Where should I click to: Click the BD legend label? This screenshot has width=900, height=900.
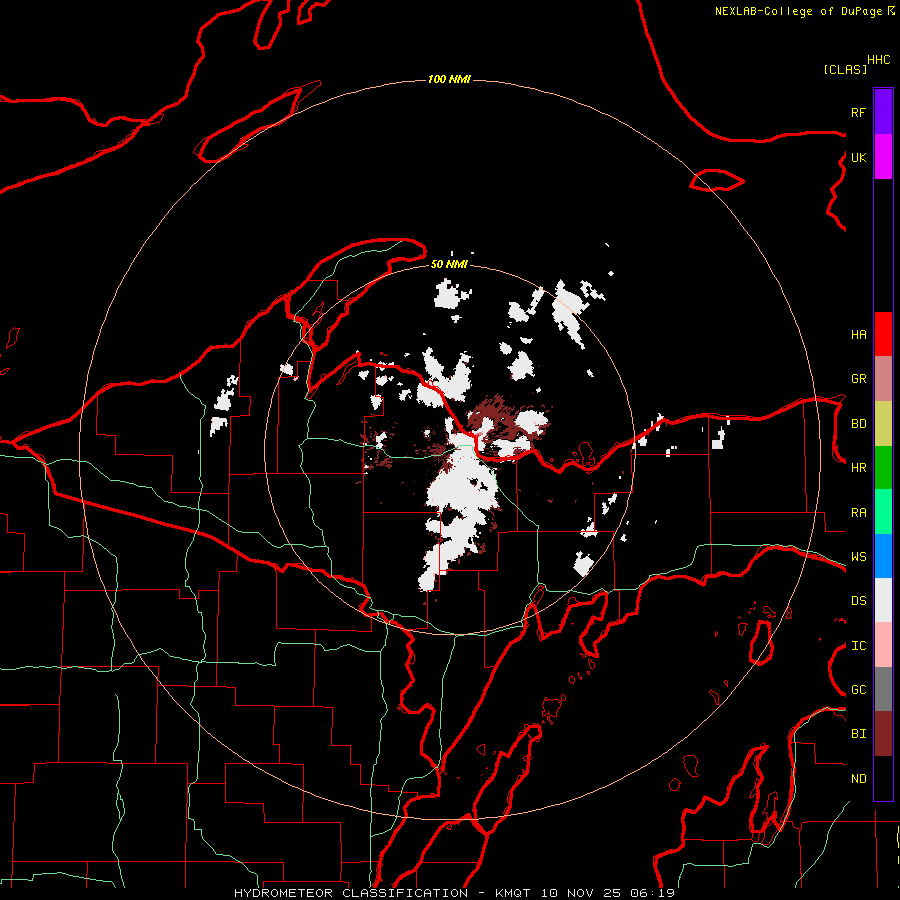tap(858, 424)
